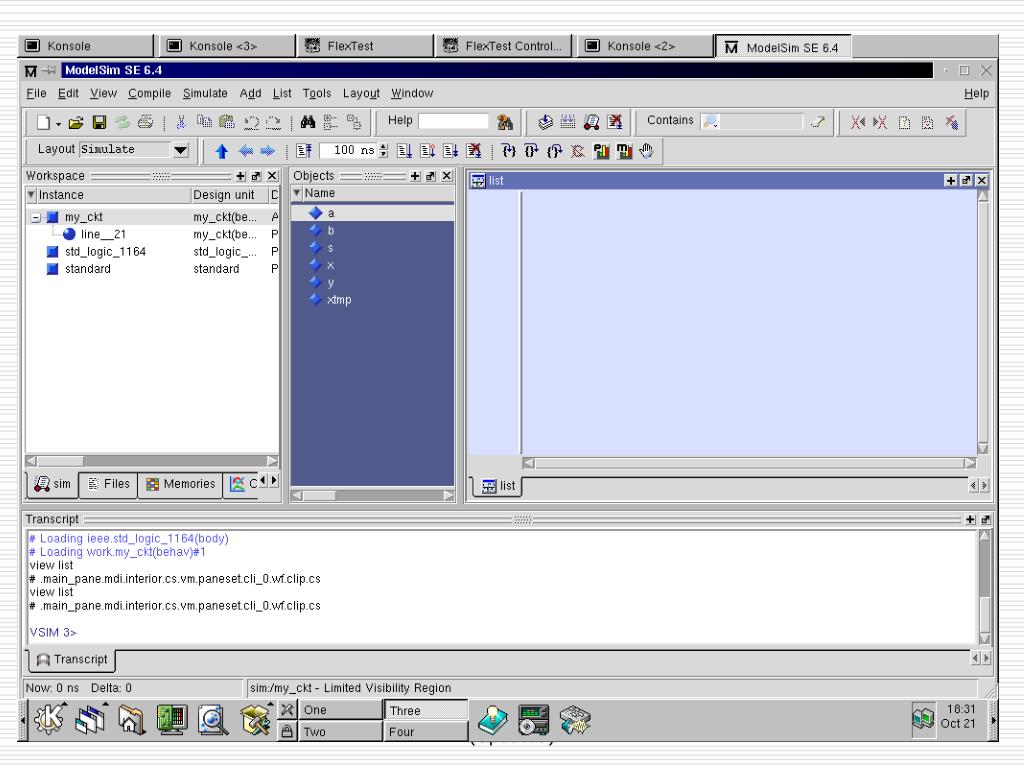The height and width of the screenshot is (768, 1024).
Task: Open the File menu
Action: (37, 93)
